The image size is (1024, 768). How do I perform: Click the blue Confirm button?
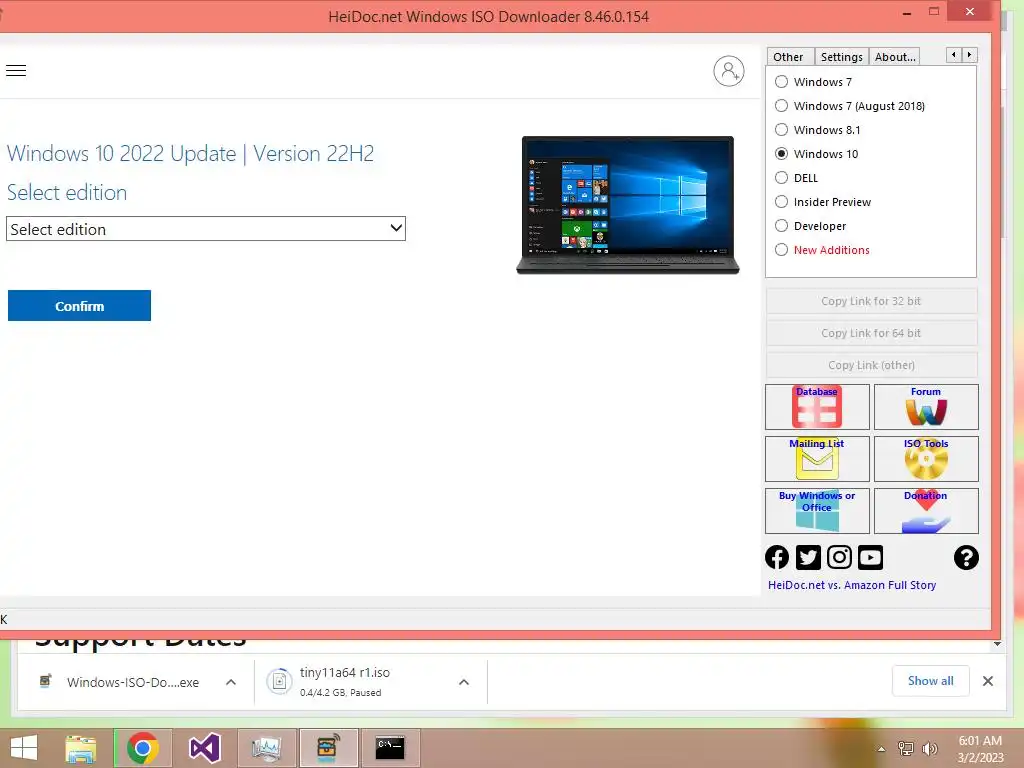[79, 306]
